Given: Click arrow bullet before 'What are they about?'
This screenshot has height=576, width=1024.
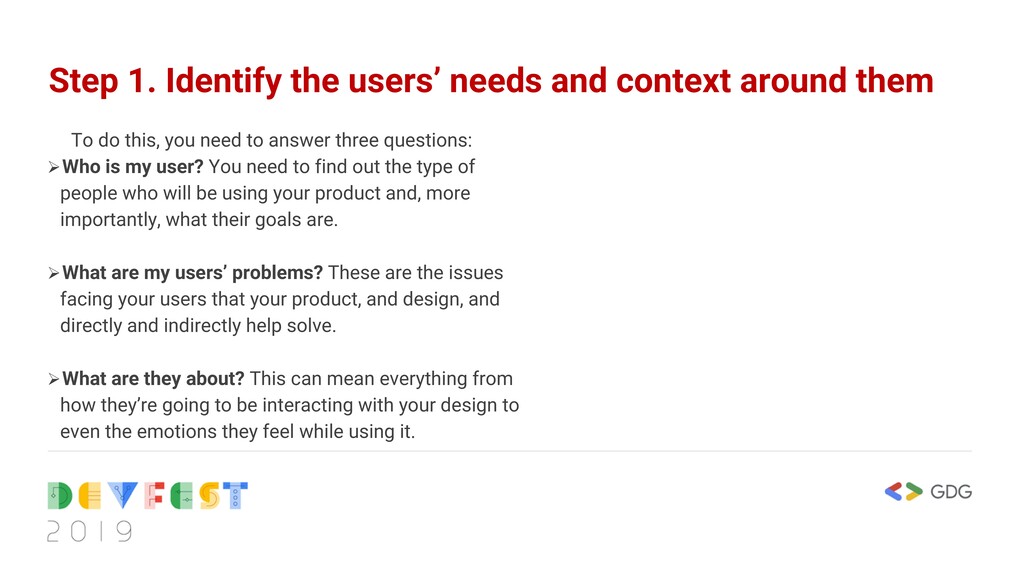Looking at the screenshot, I should pyautogui.click(x=54, y=379).
